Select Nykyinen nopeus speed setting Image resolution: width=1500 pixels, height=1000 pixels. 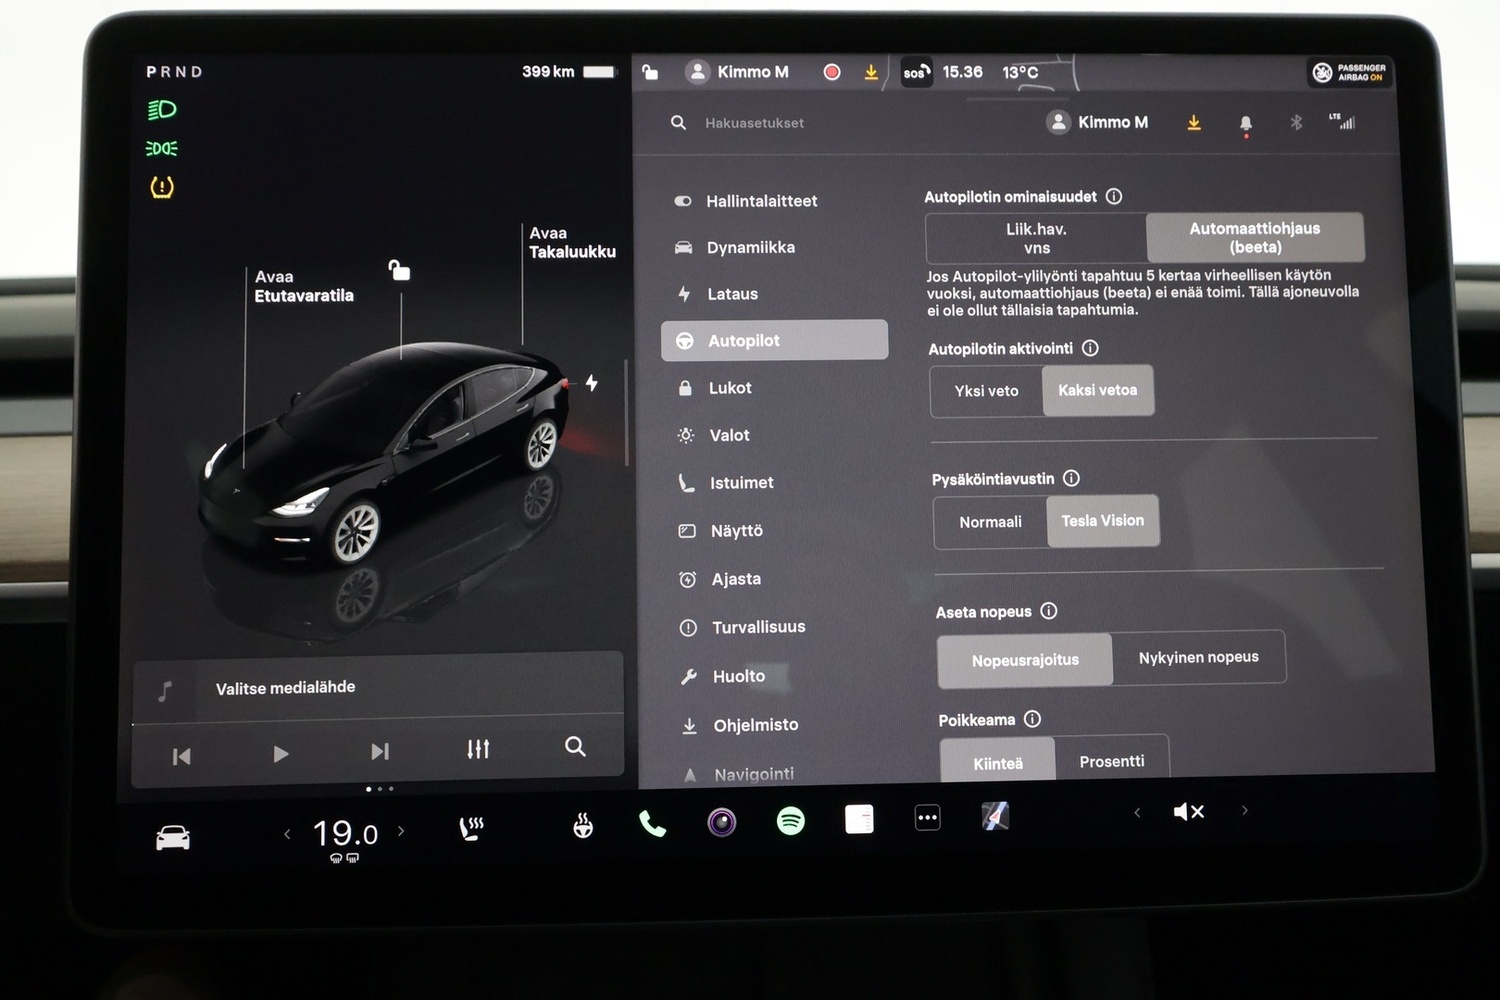pyautogui.click(x=1198, y=657)
